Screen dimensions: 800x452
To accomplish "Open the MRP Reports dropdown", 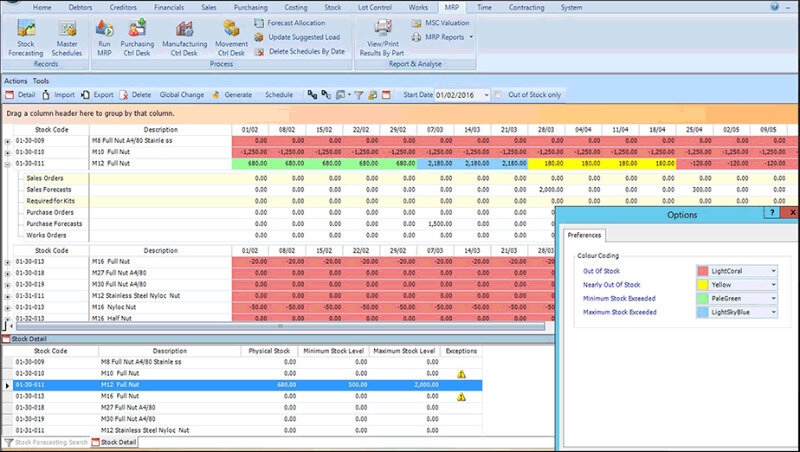I will 446,37.
